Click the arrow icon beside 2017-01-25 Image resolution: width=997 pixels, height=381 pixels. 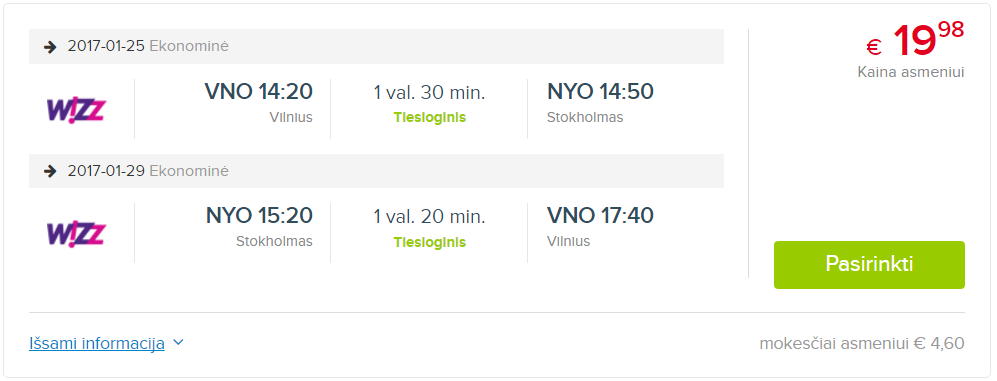[x=50, y=46]
